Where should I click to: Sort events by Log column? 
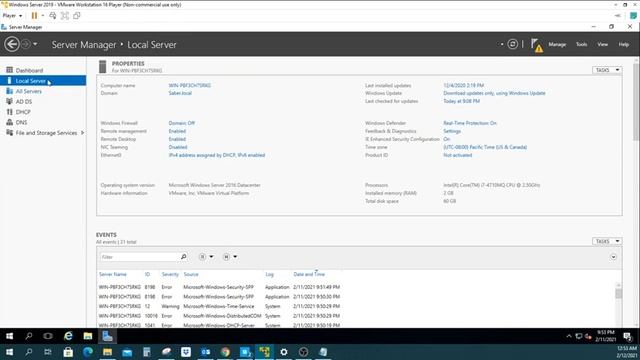click(269, 274)
